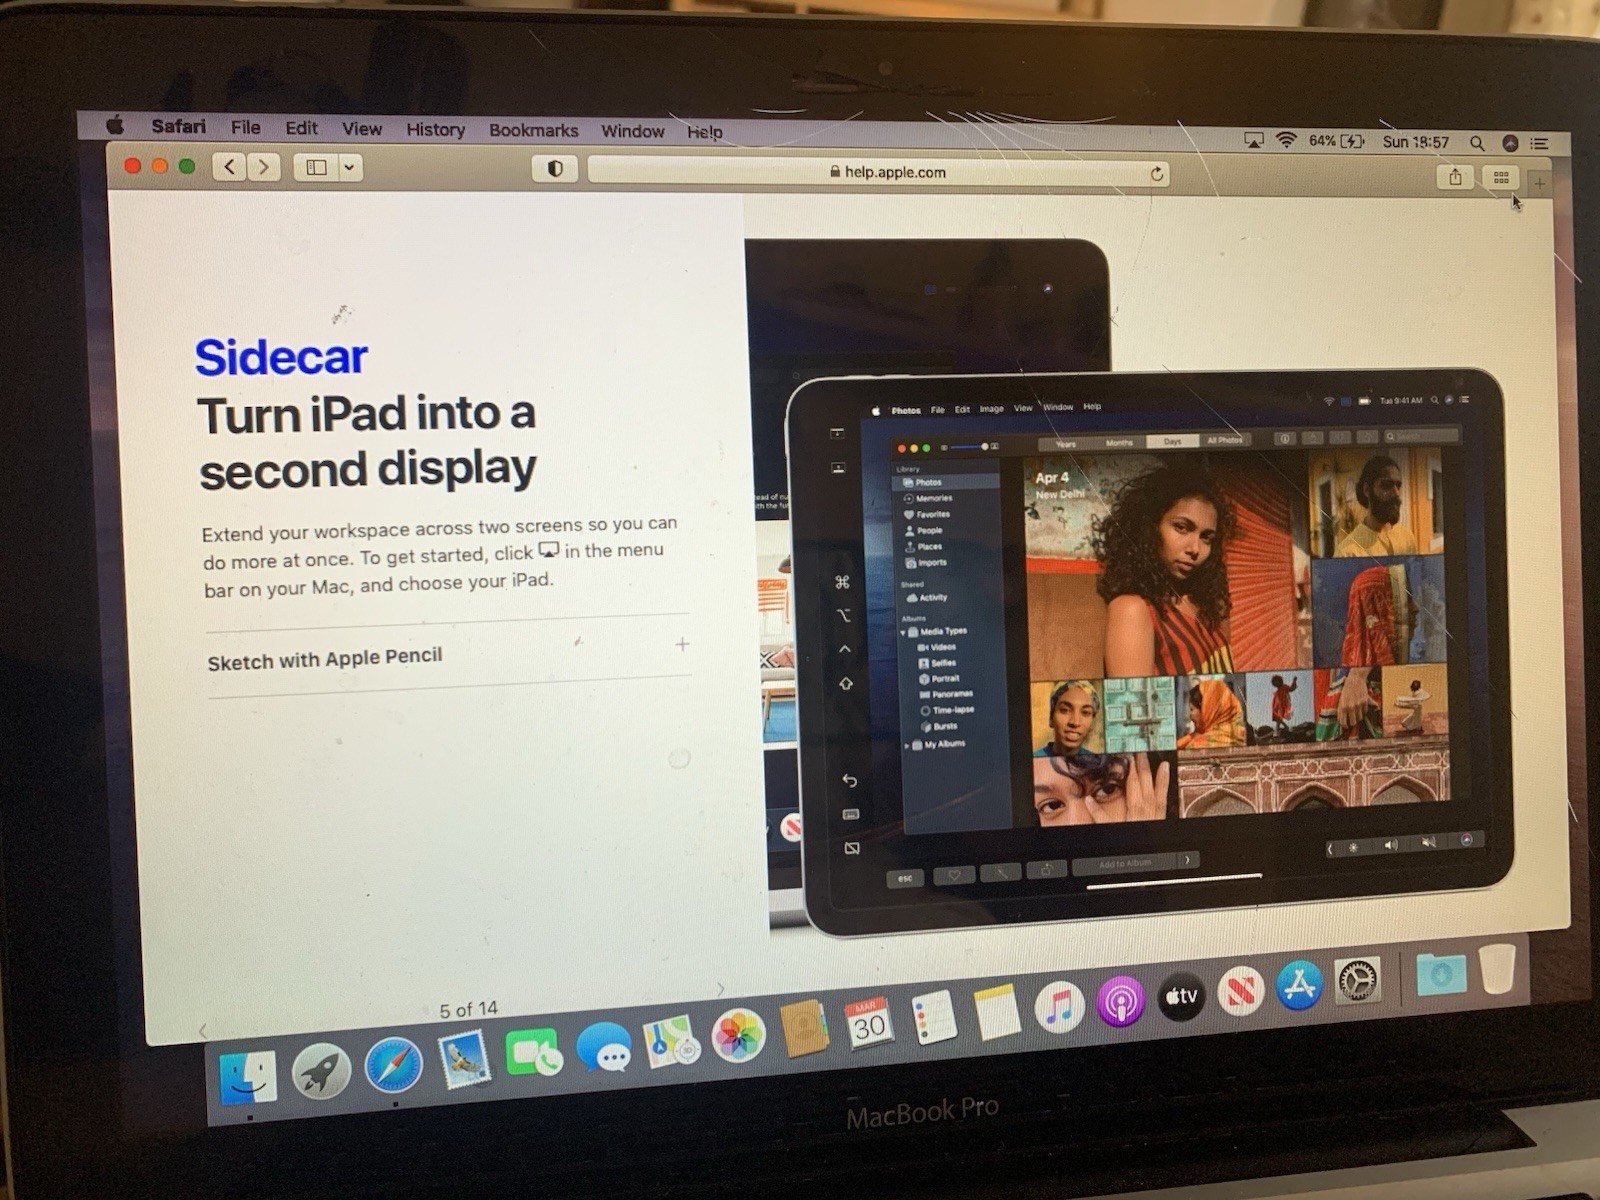The height and width of the screenshot is (1200, 1600).
Task: Open Maps from the Dock
Action: click(x=671, y=1041)
